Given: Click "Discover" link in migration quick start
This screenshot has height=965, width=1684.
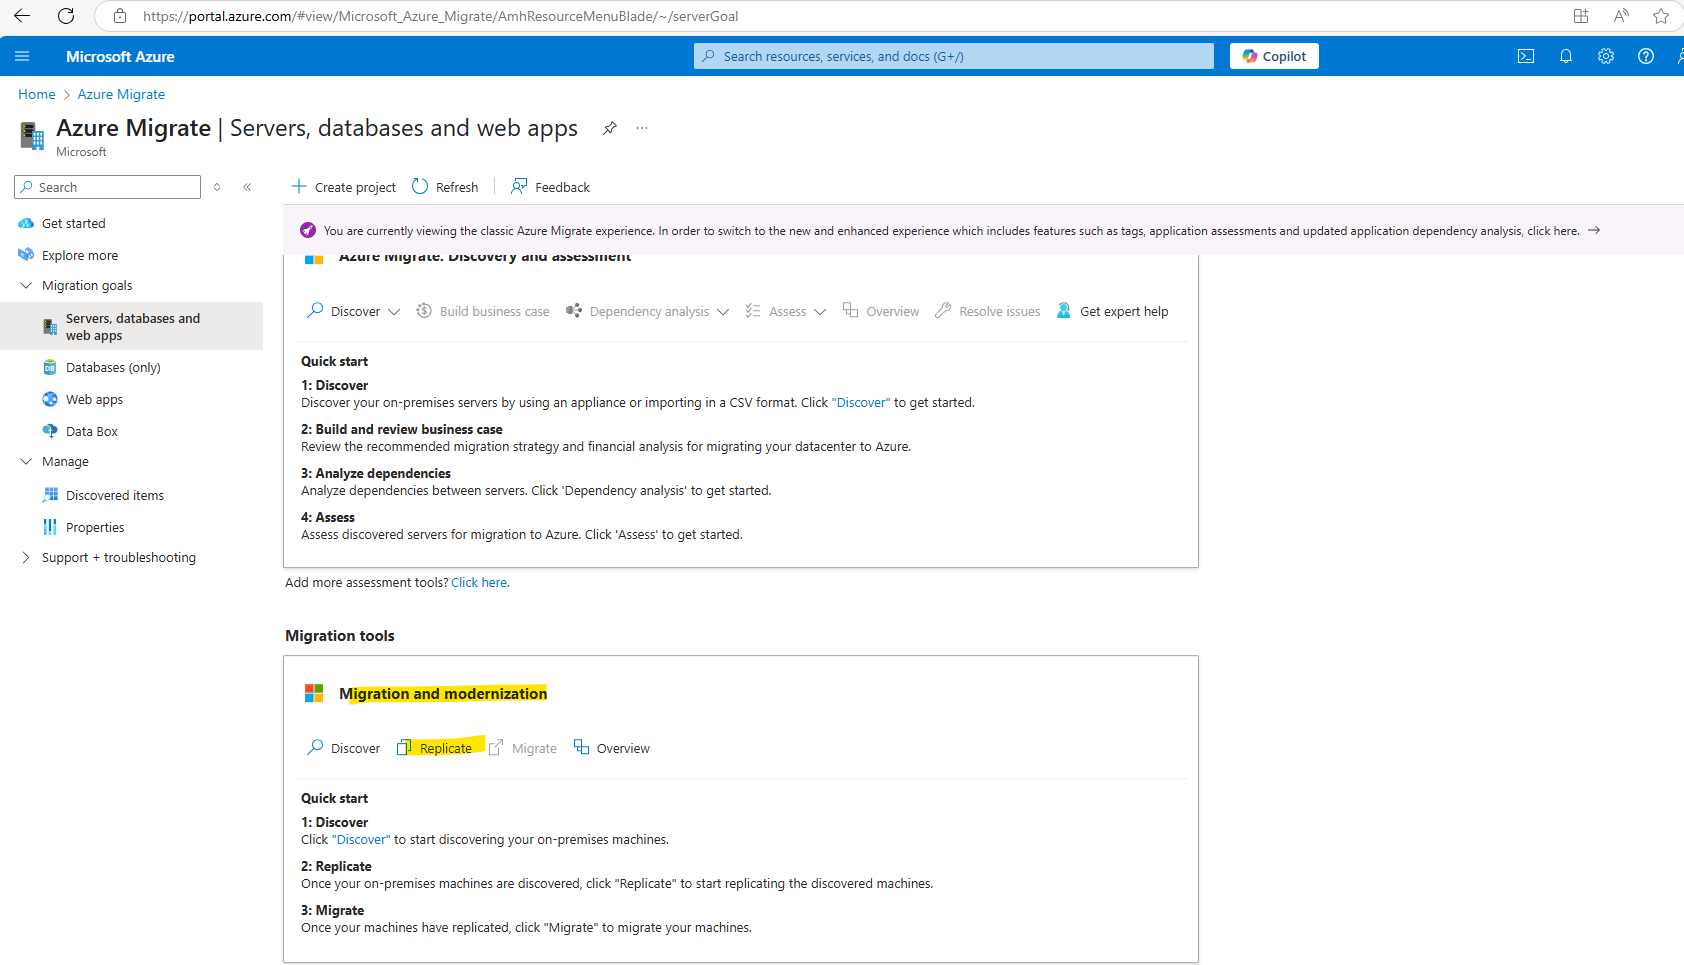Looking at the screenshot, I should [x=361, y=839].
